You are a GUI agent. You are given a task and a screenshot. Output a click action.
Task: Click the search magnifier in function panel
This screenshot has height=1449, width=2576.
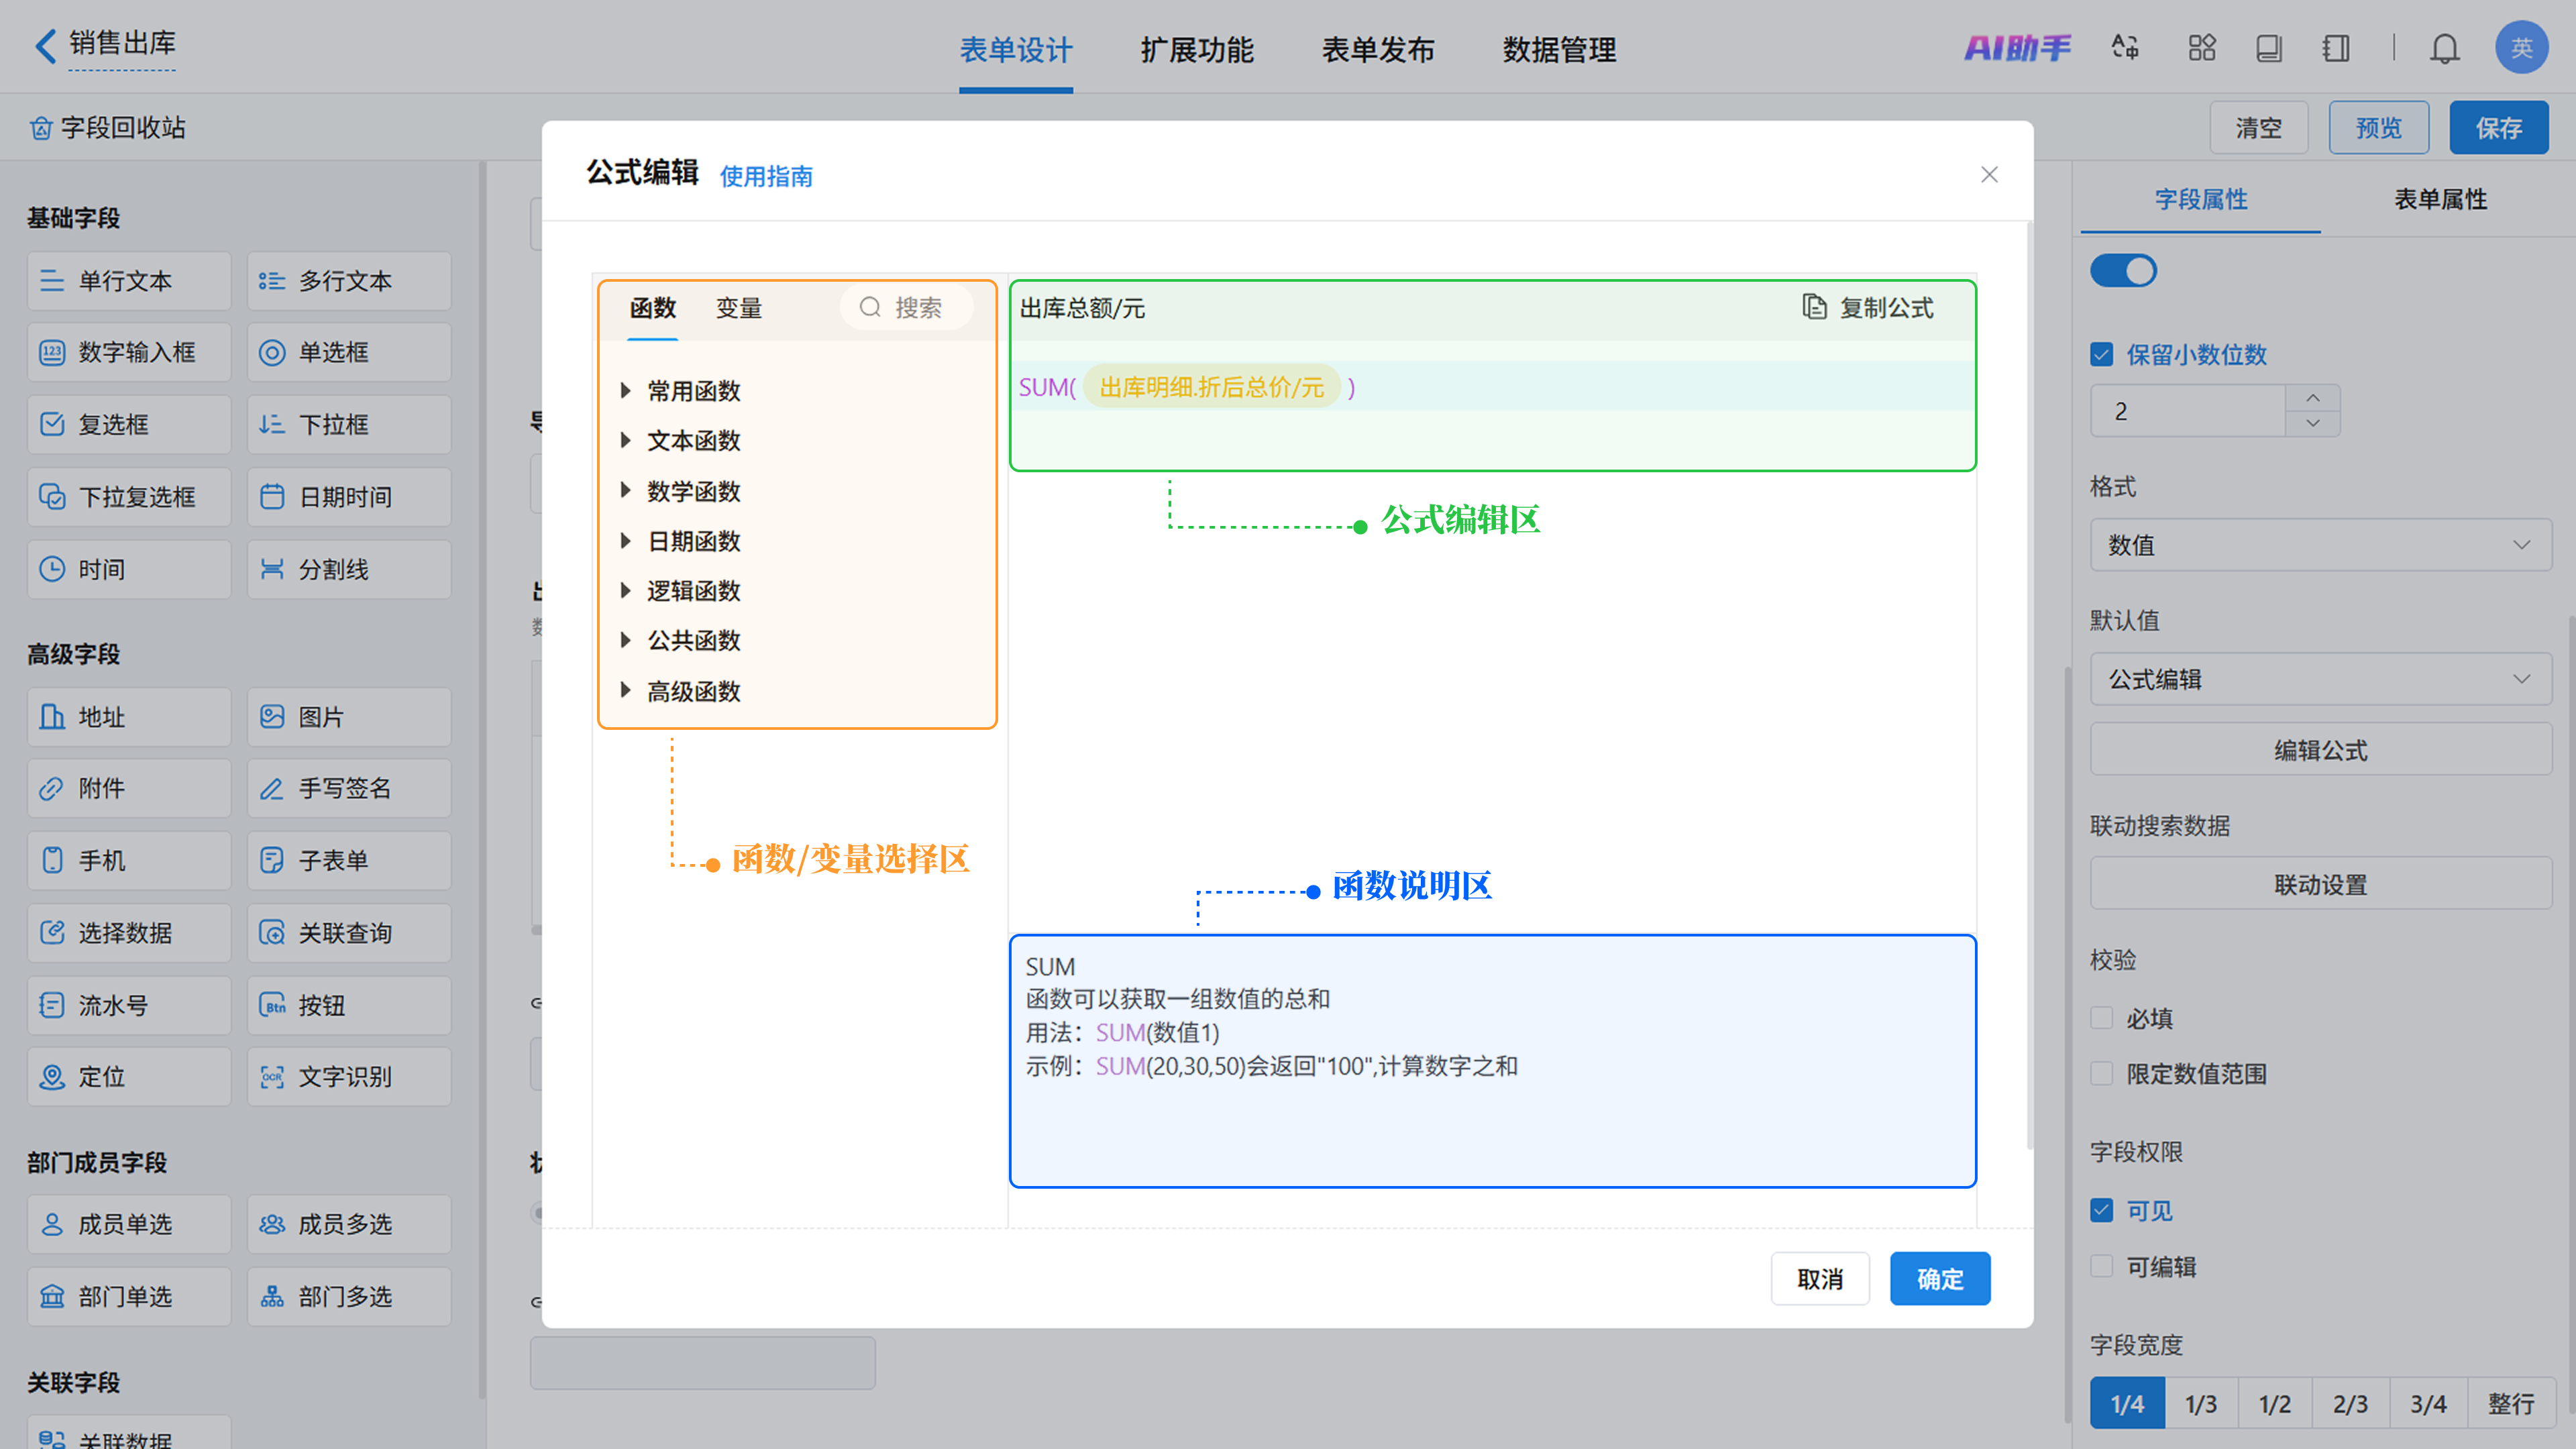click(x=870, y=307)
